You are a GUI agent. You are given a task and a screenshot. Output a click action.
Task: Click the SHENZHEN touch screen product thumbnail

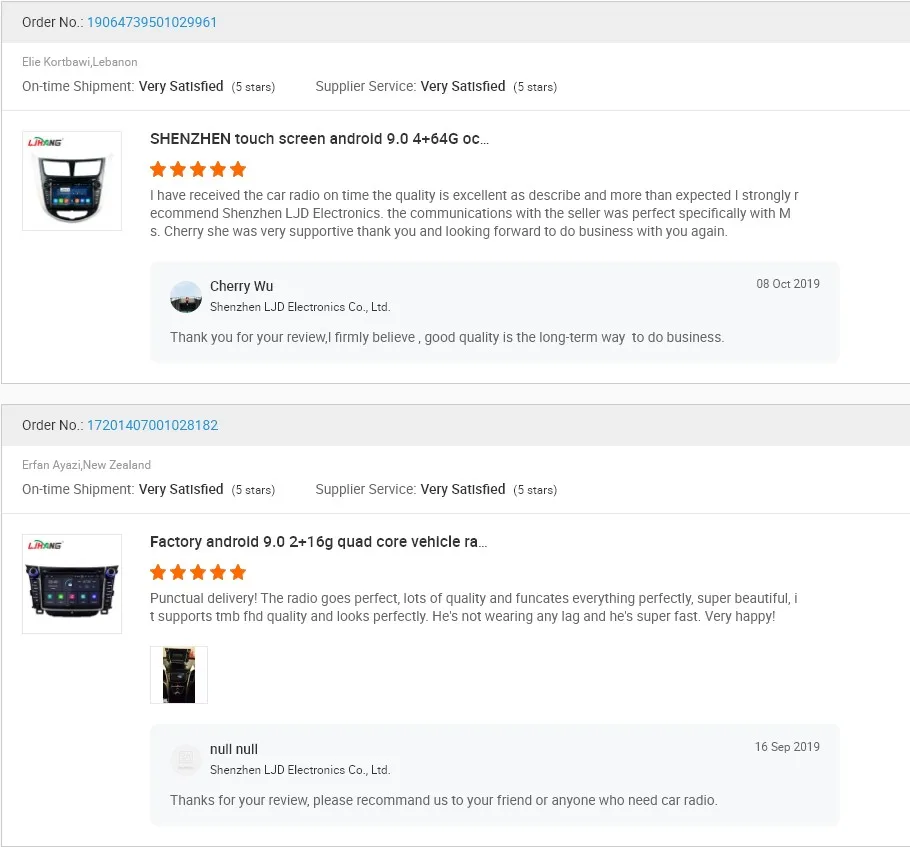pos(72,181)
